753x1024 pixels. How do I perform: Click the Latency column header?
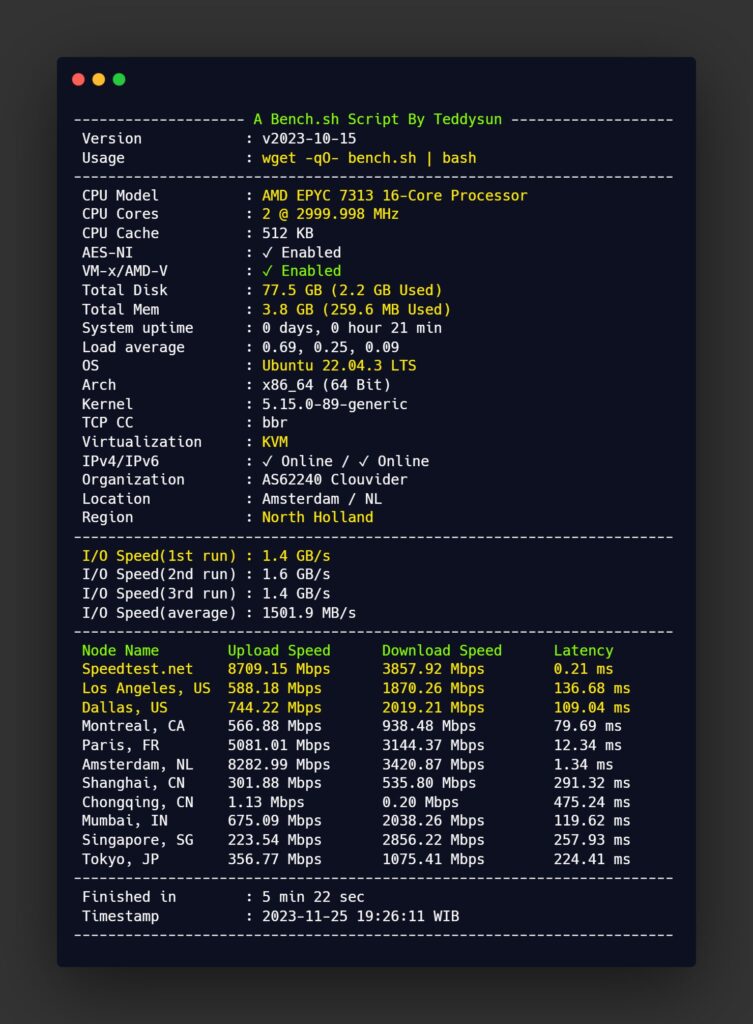pyautogui.click(x=583, y=650)
